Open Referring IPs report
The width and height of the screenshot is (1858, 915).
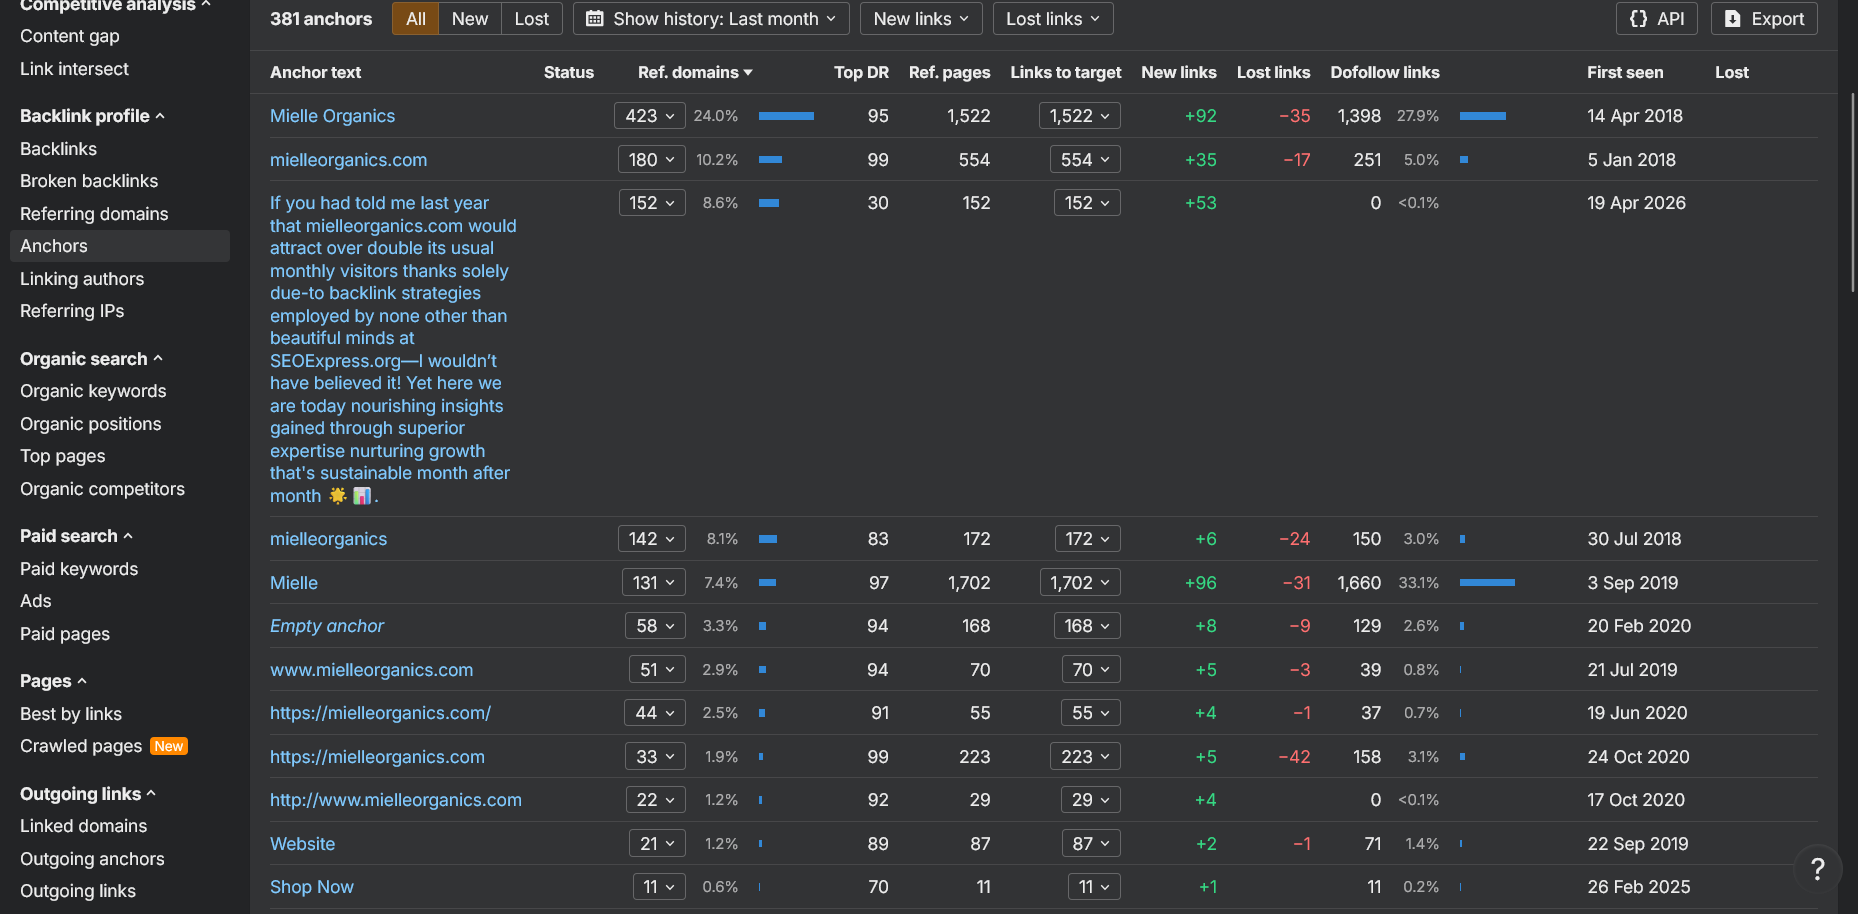click(x=72, y=311)
